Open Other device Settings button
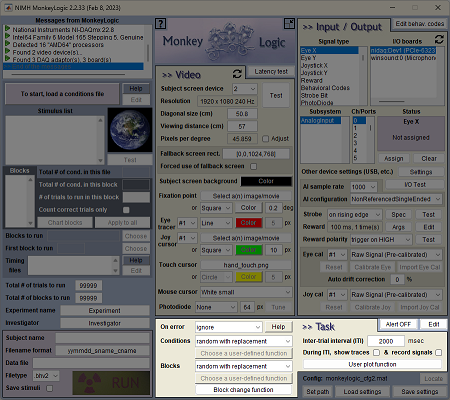Viewport: 450px width, 400px height. pos(421,172)
